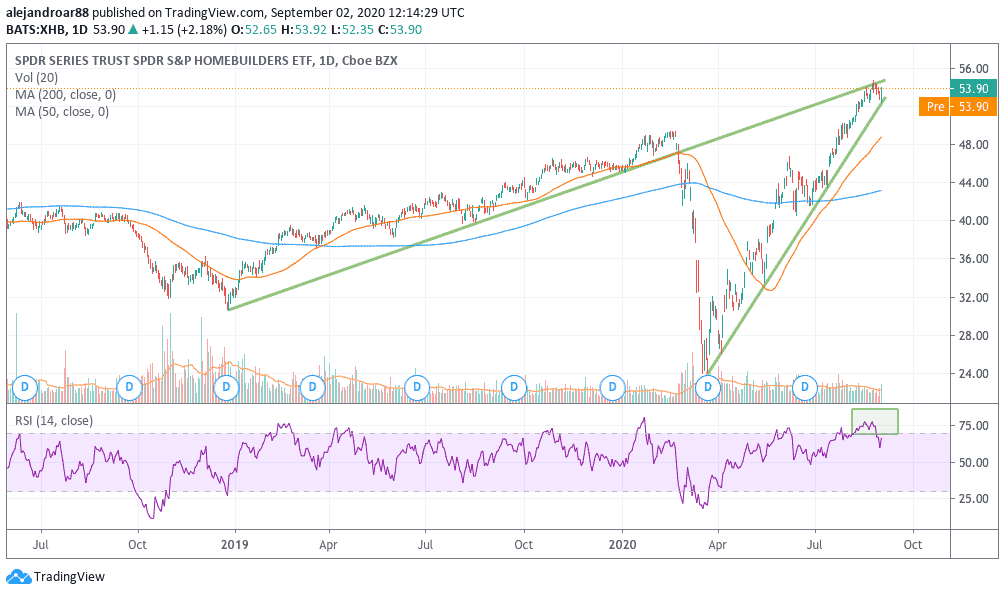The height and width of the screenshot is (595, 1005).
Task: Open the dividend marker just before 2019 begins
Action: [226, 387]
